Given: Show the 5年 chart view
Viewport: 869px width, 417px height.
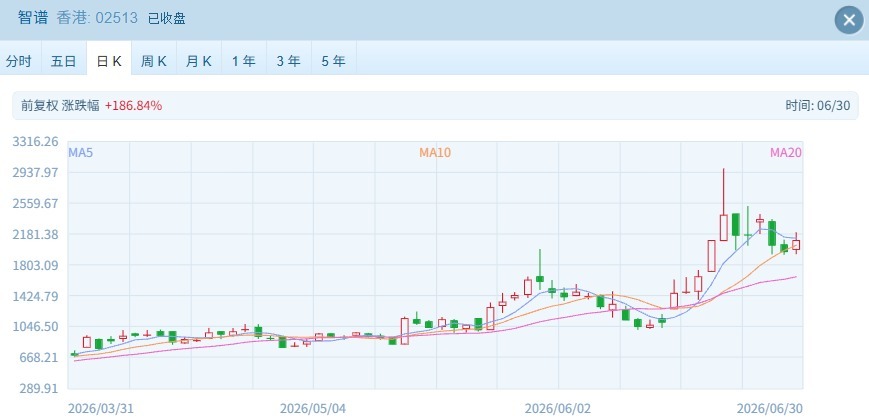Looking at the screenshot, I should click(x=333, y=60).
